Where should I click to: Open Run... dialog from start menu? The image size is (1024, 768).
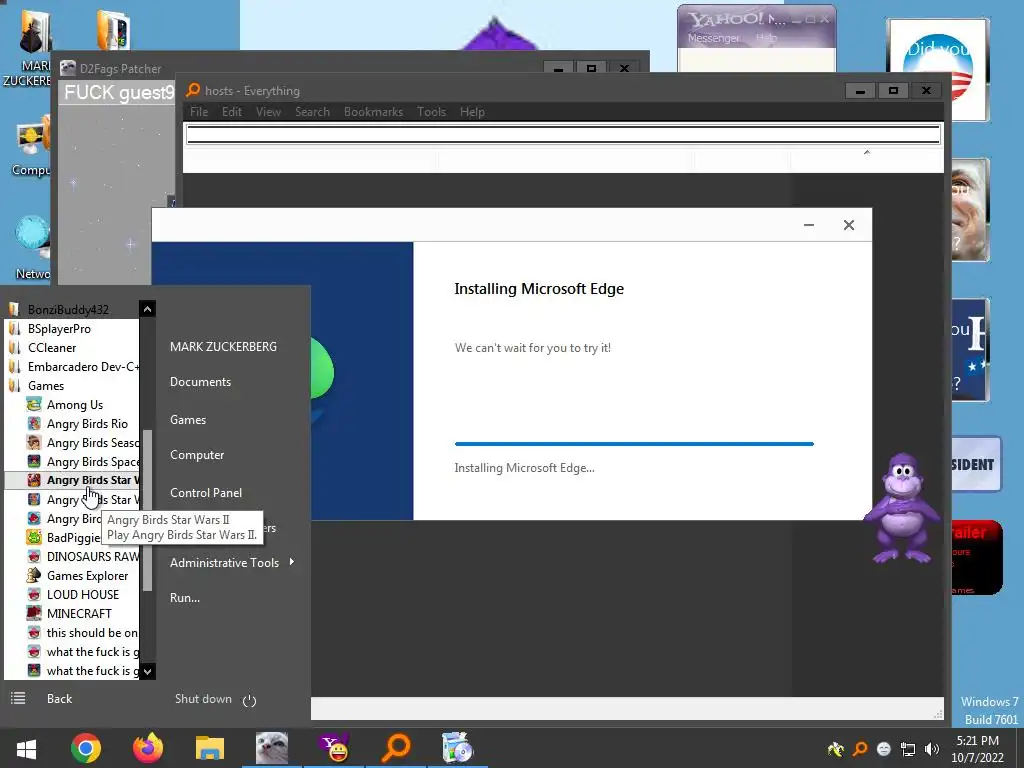pyautogui.click(x=185, y=598)
